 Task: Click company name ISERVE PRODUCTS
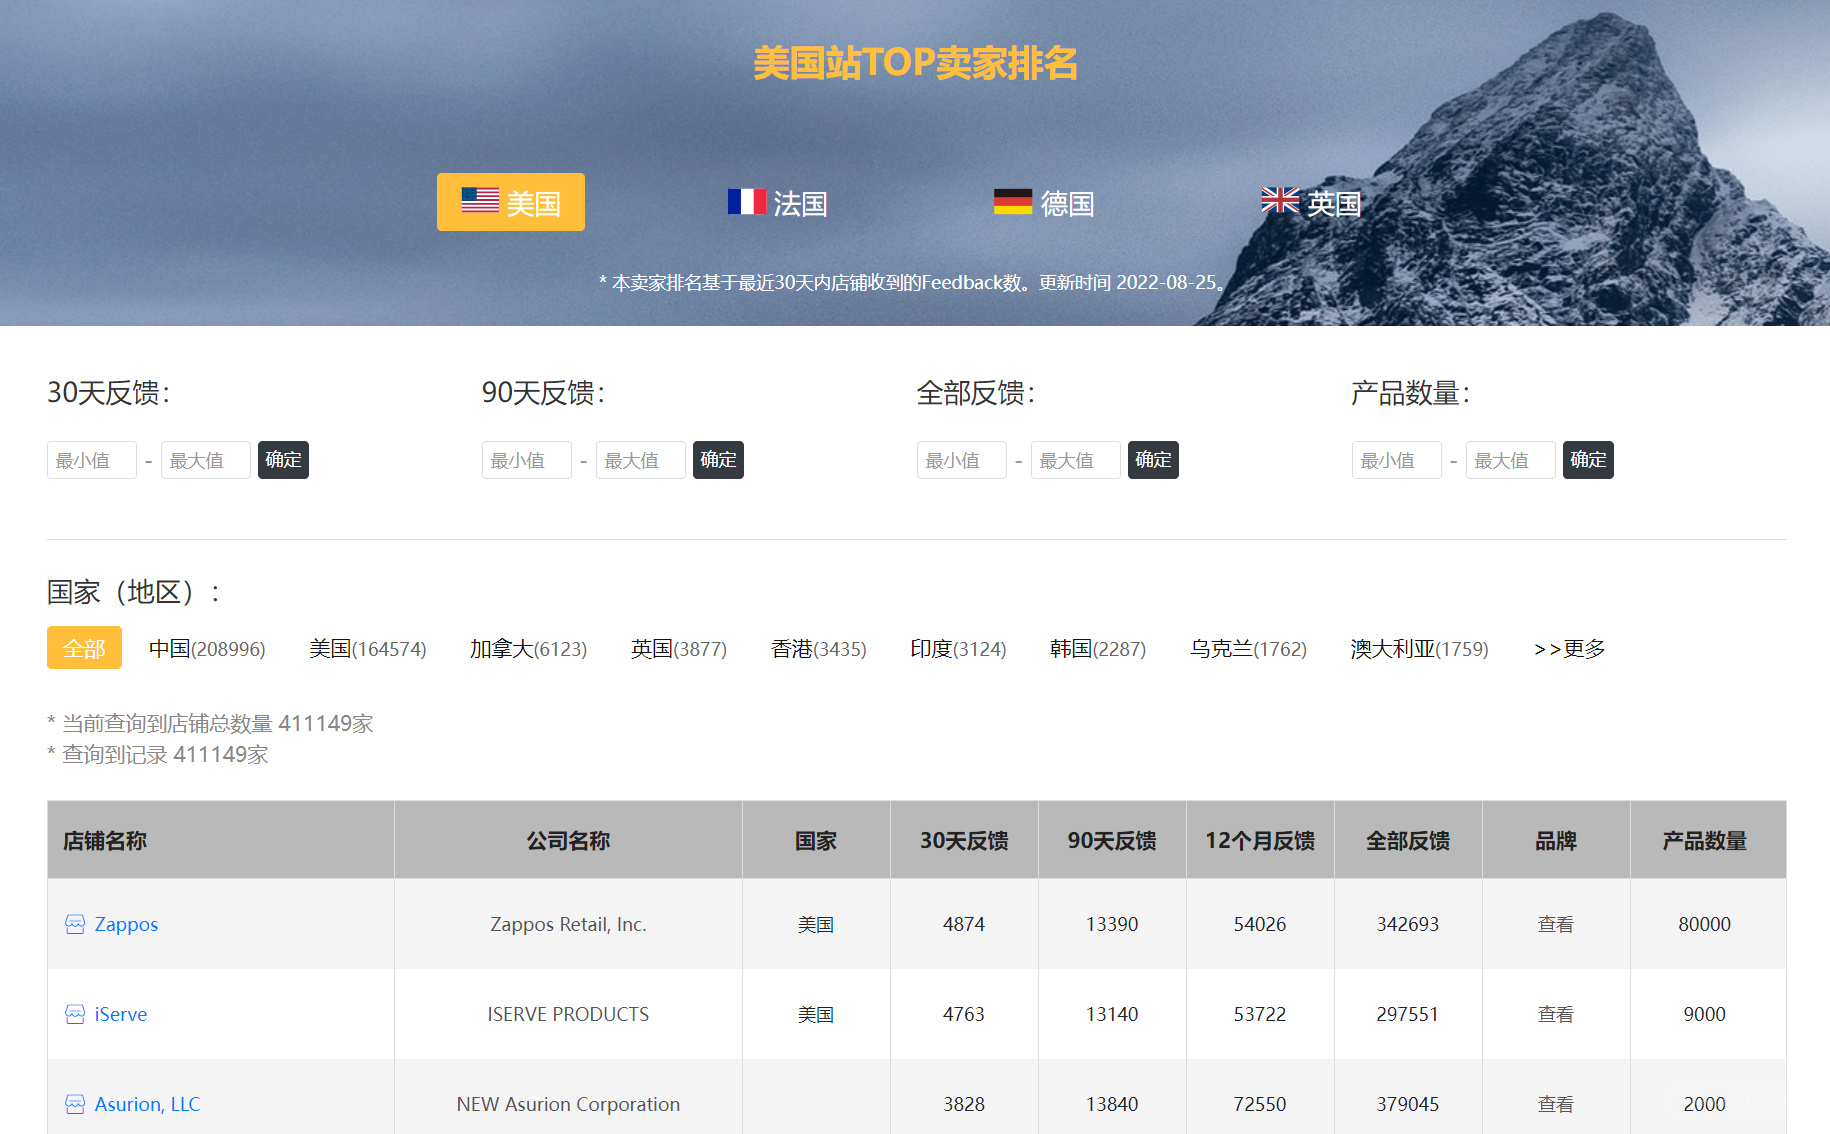pyautogui.click(x=568, y=1014)
